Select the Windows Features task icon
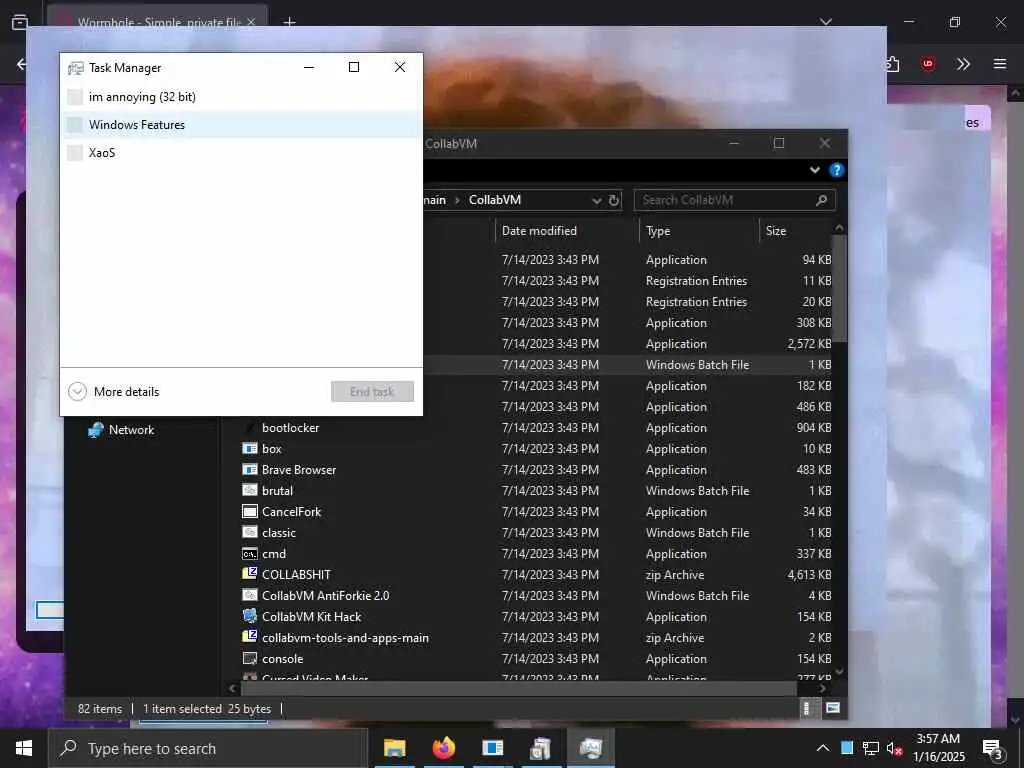This screenshot has width=1024, height=768. 75,125
